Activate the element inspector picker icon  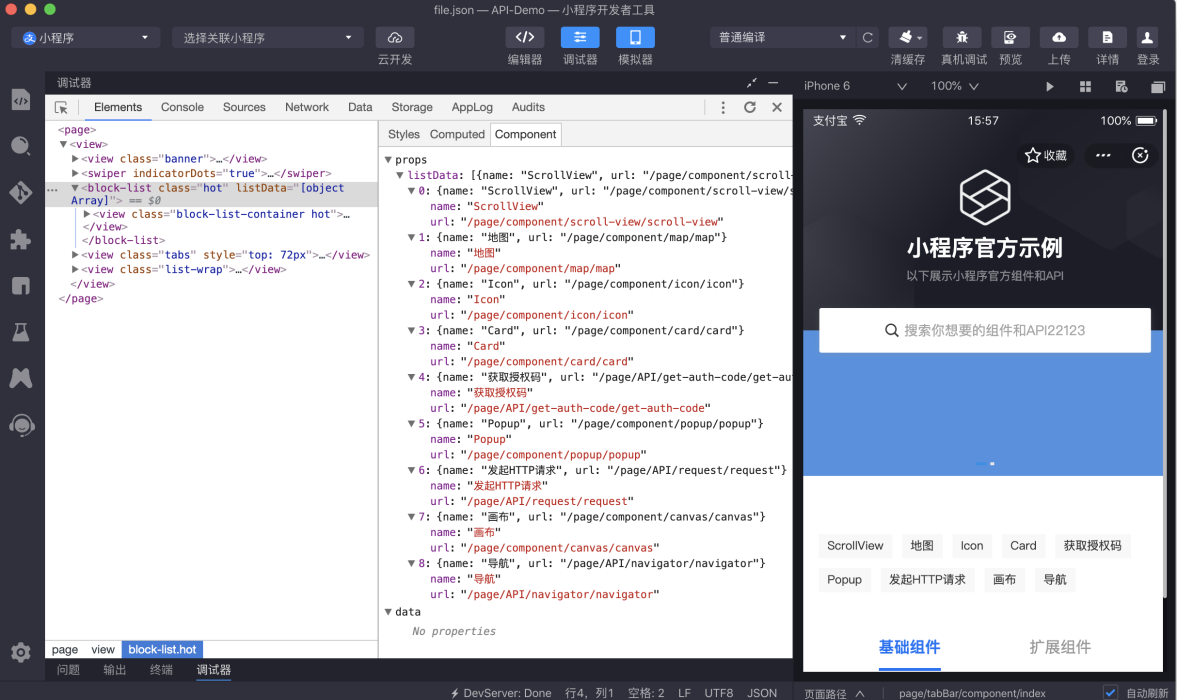click(62, 108)
